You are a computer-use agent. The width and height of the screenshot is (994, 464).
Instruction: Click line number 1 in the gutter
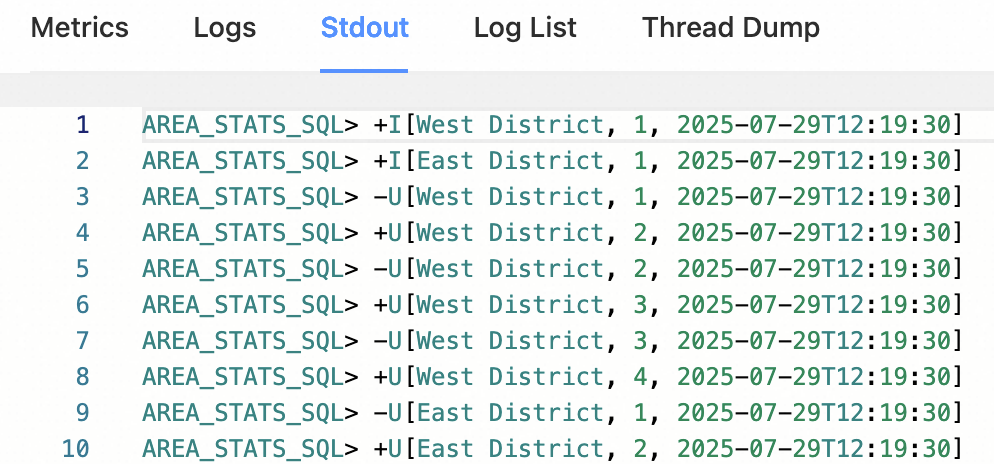(82, 125)
